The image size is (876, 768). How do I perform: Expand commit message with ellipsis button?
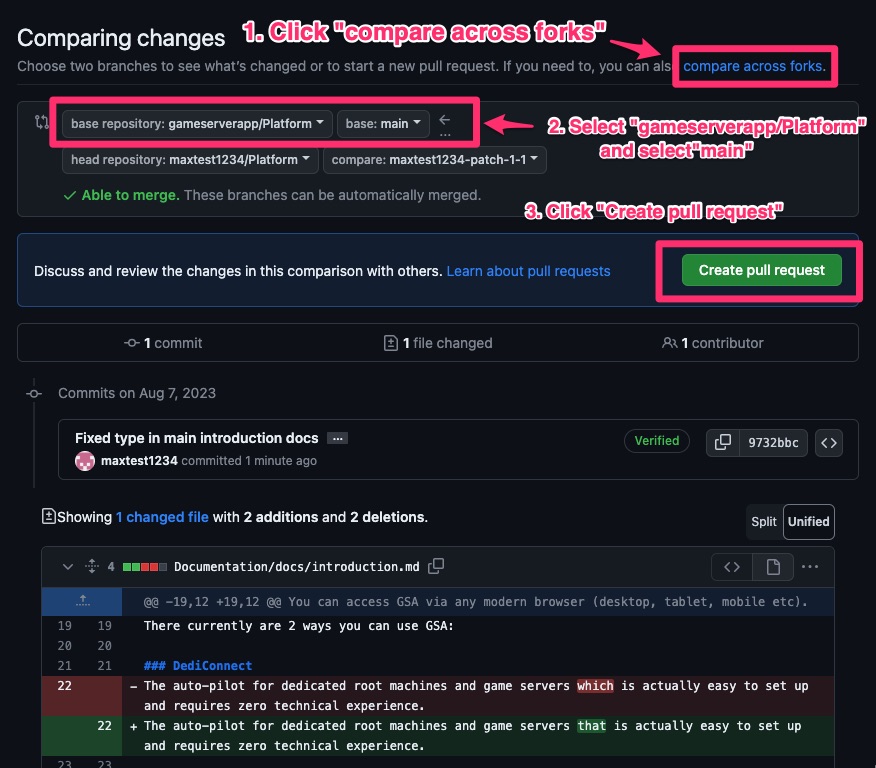pos(337,438)
